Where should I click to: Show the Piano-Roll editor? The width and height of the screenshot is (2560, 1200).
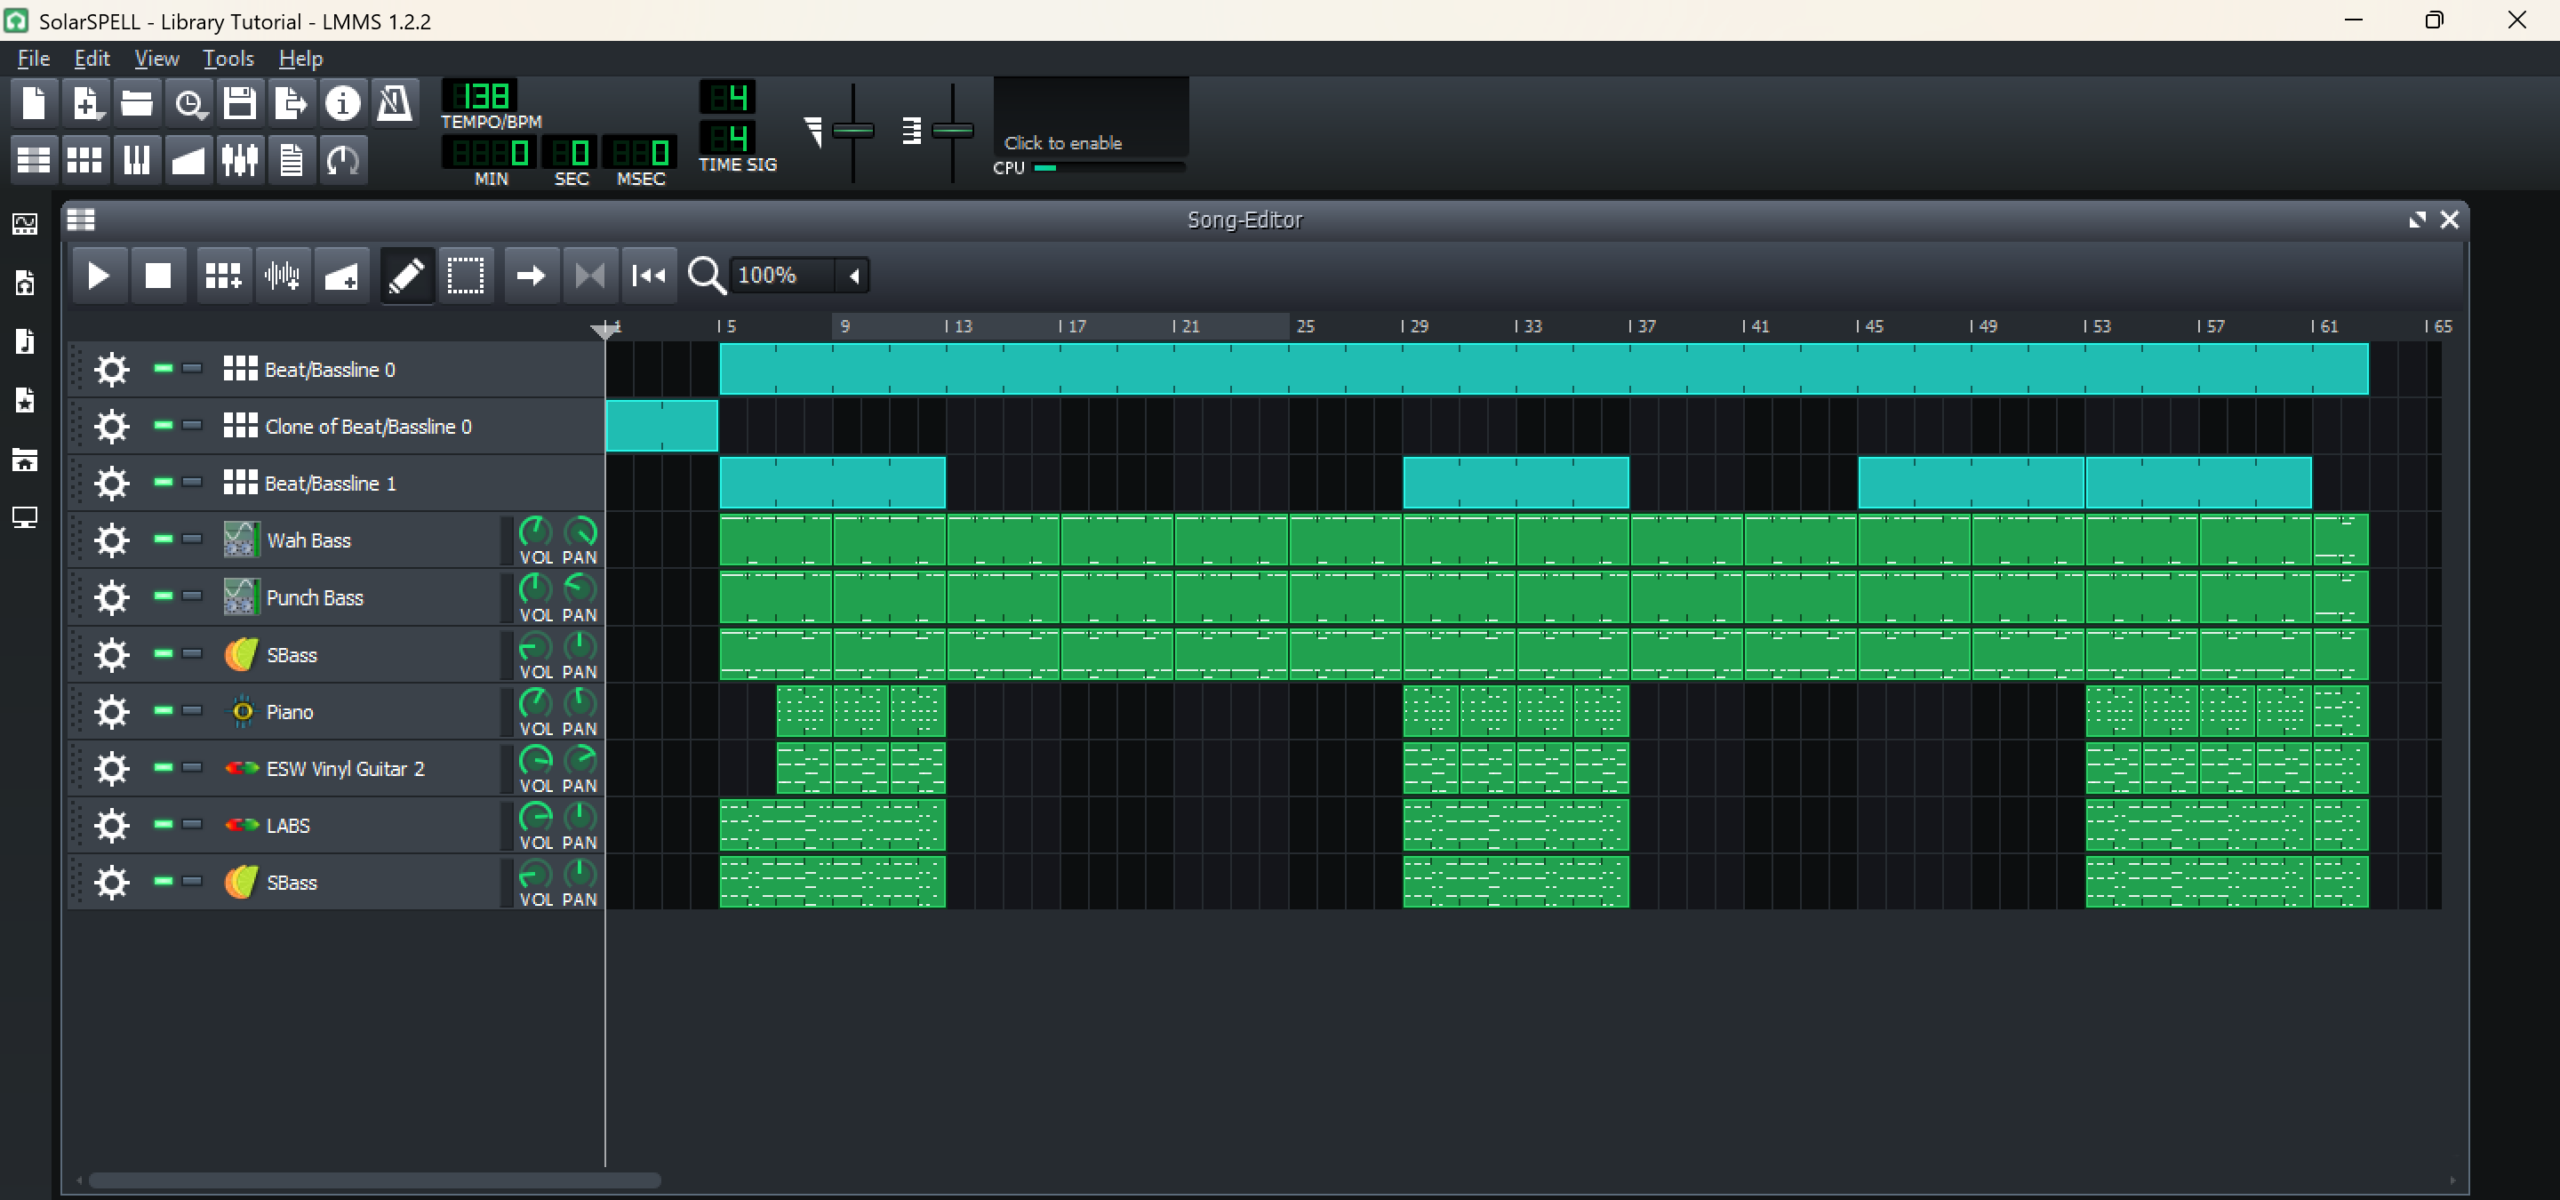[x=136, y=160]
